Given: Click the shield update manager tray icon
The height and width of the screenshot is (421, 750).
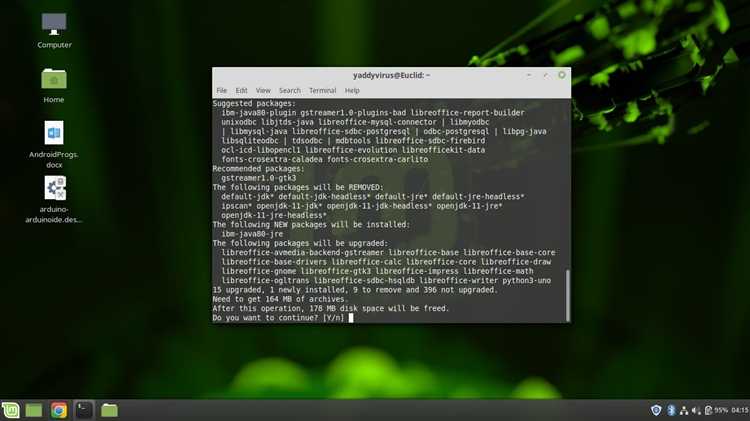Looking at the screenshot, I should point(656,410).
